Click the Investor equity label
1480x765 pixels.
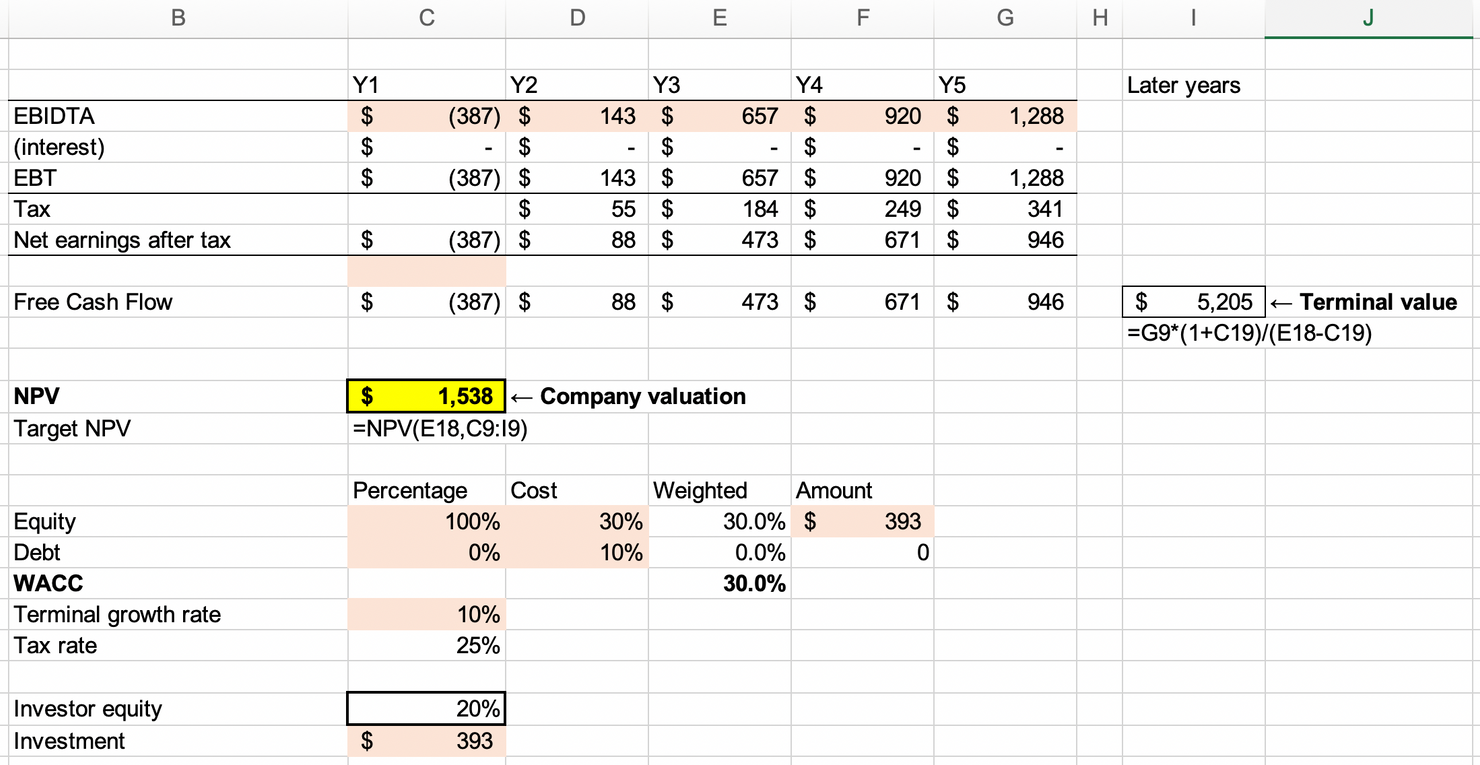[x=88, y=709]
